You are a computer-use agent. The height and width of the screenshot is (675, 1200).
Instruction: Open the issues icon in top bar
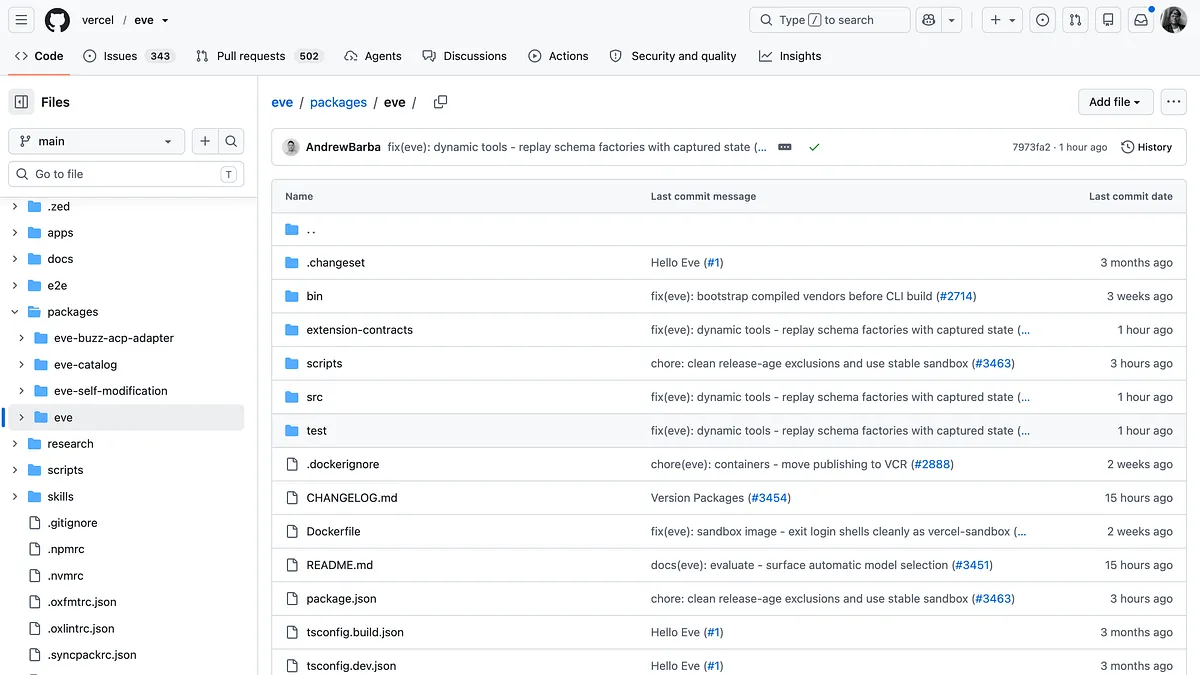pos(1042,20)
